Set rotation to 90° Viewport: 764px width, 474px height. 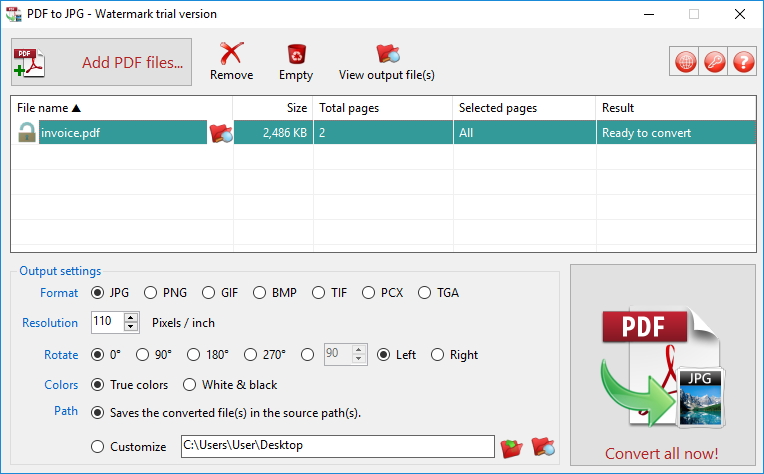[142, 355]
